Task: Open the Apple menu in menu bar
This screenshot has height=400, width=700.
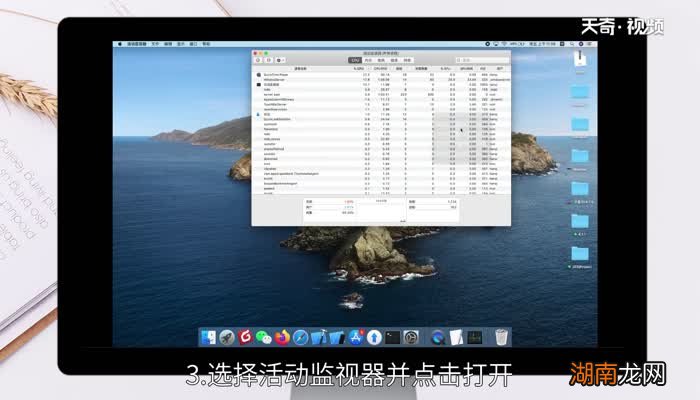Action: [121, 44]
